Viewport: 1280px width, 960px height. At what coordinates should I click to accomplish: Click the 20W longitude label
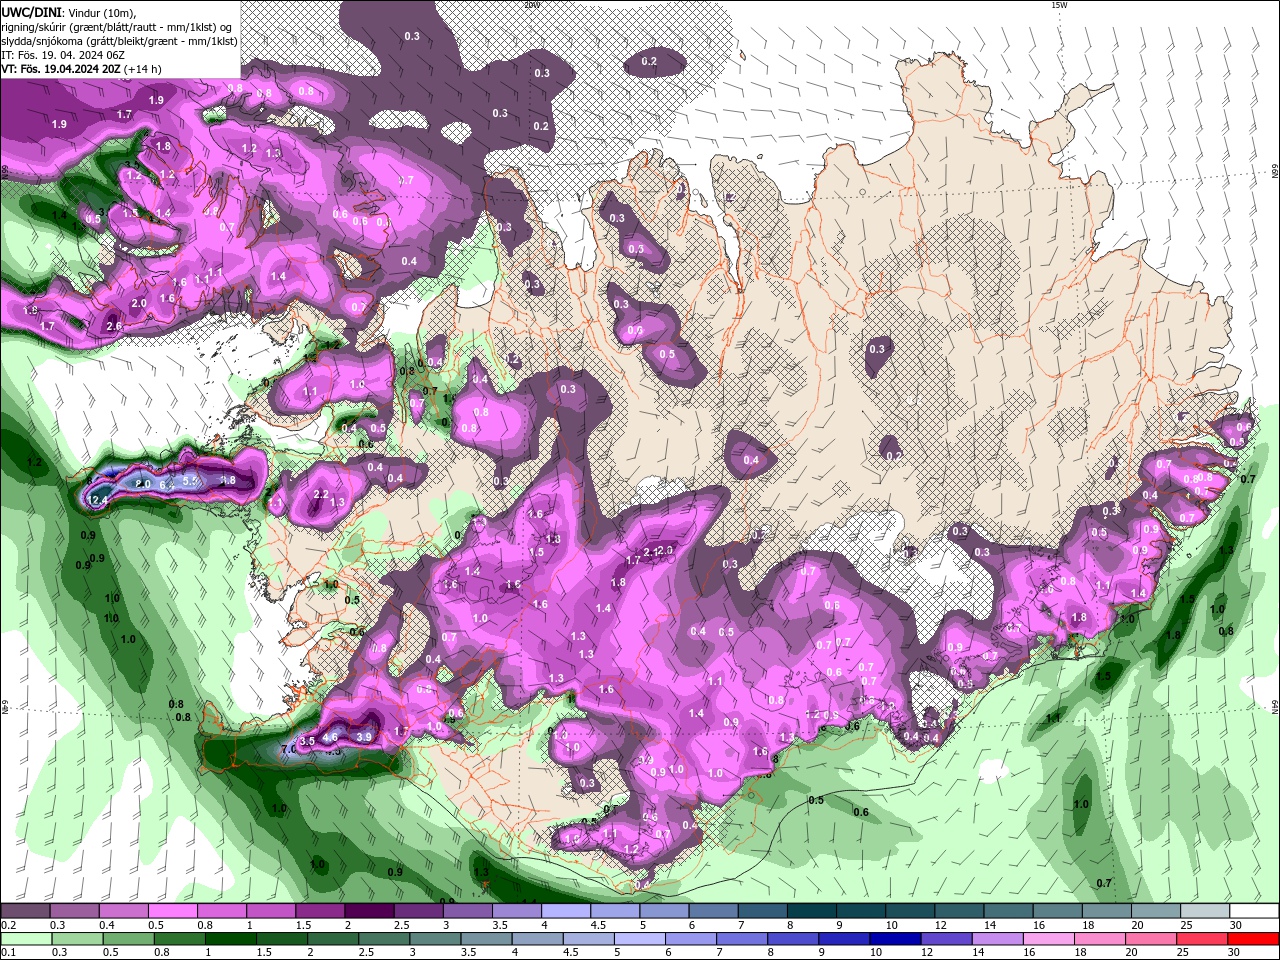pyautogui.click(x=532, y=5)
